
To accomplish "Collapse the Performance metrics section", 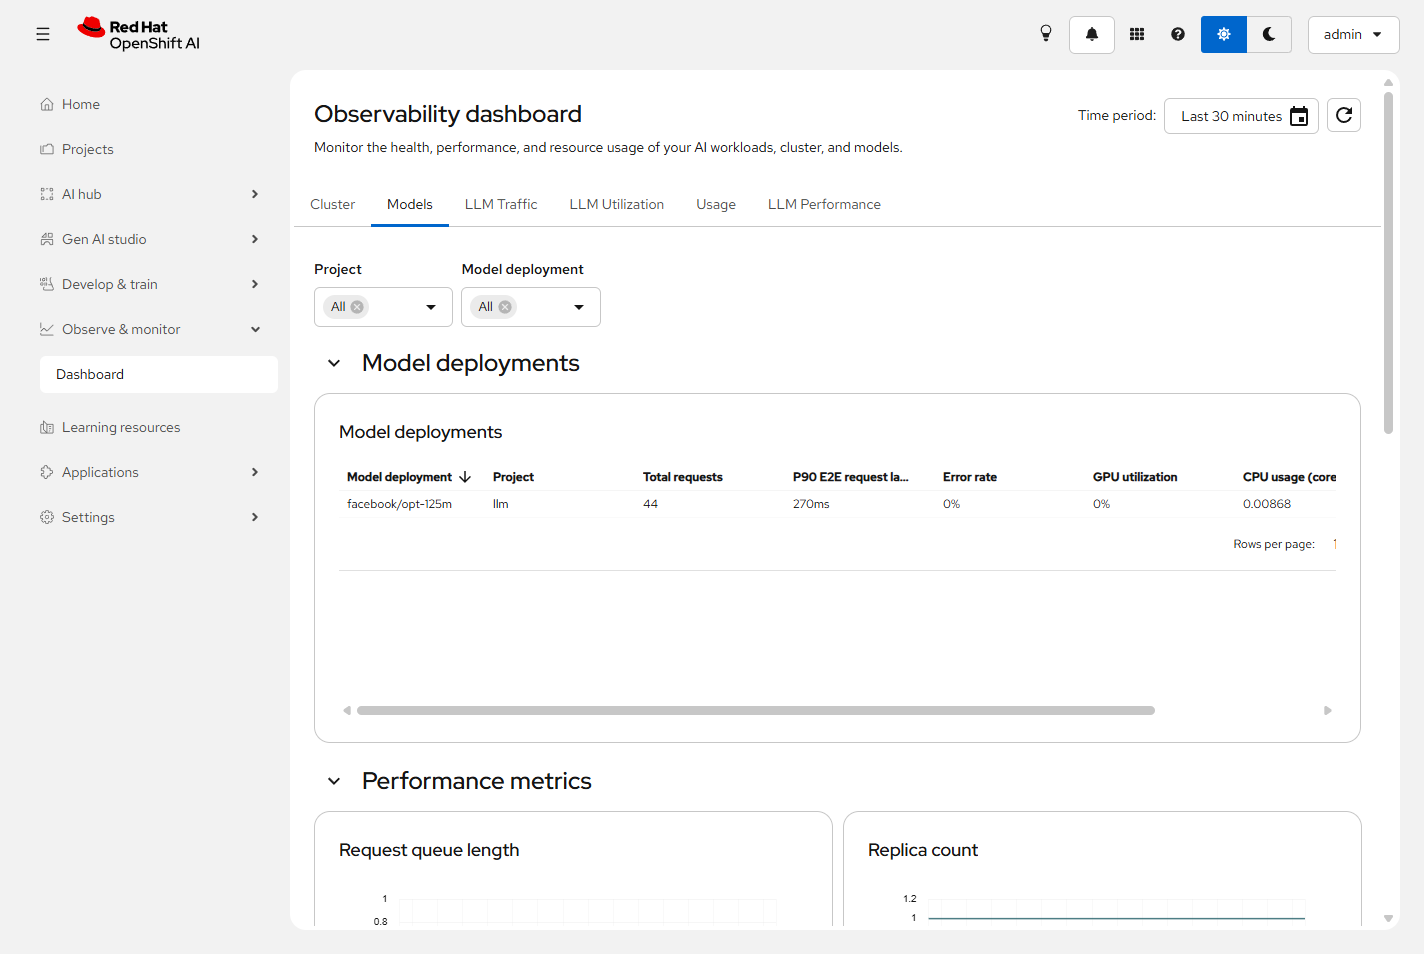I will tap(334, 781).
